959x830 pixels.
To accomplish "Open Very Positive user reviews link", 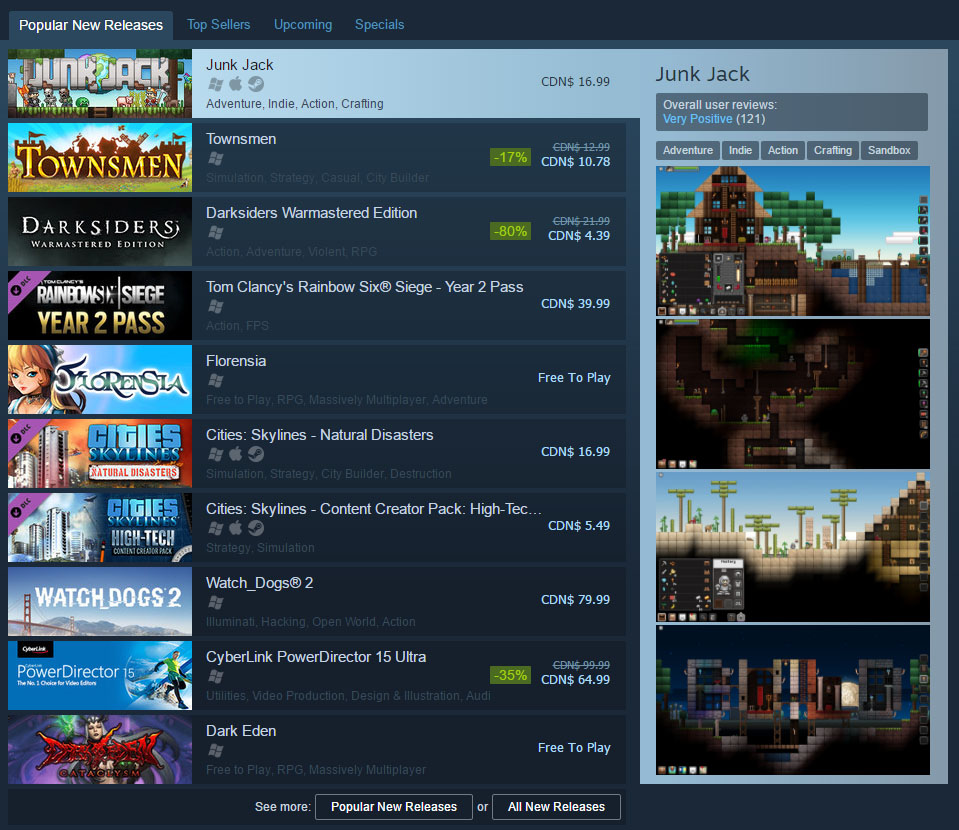I will (697, 119).
